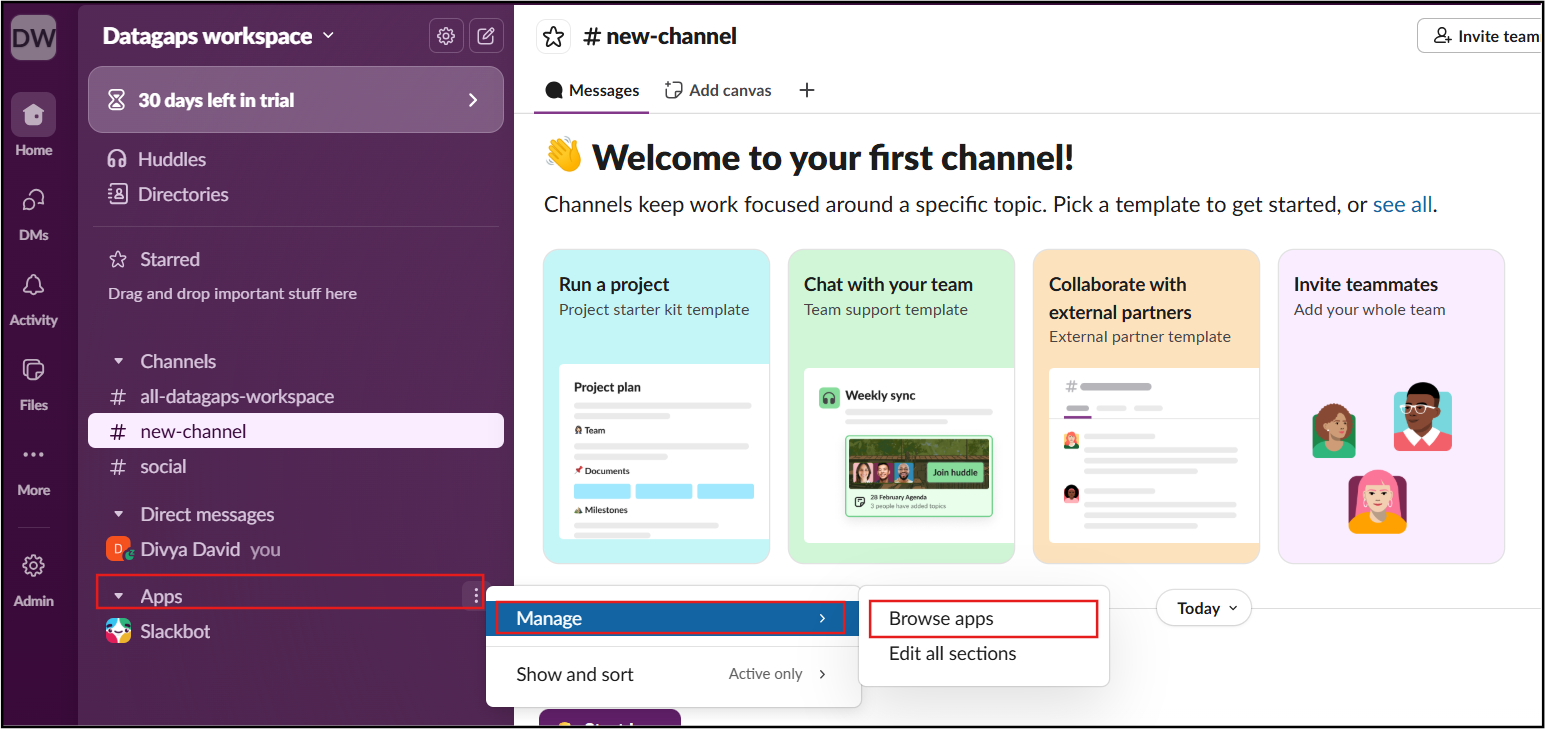Image resolution: width=1545 pixels, height=729 pixels.
Task: Click the DW workspace avatar
Action: (33, 38)
